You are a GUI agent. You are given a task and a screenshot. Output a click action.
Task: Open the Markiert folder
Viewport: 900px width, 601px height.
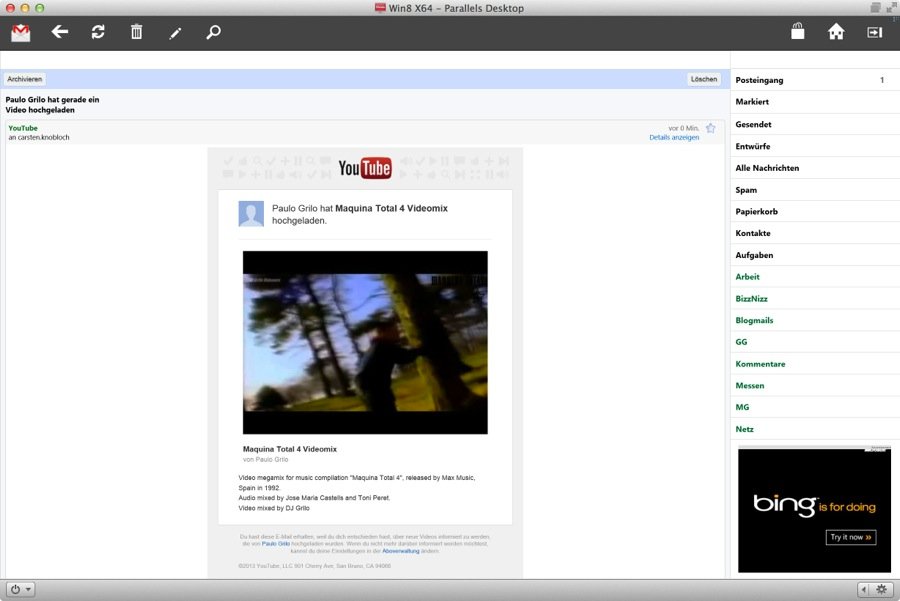815,102
